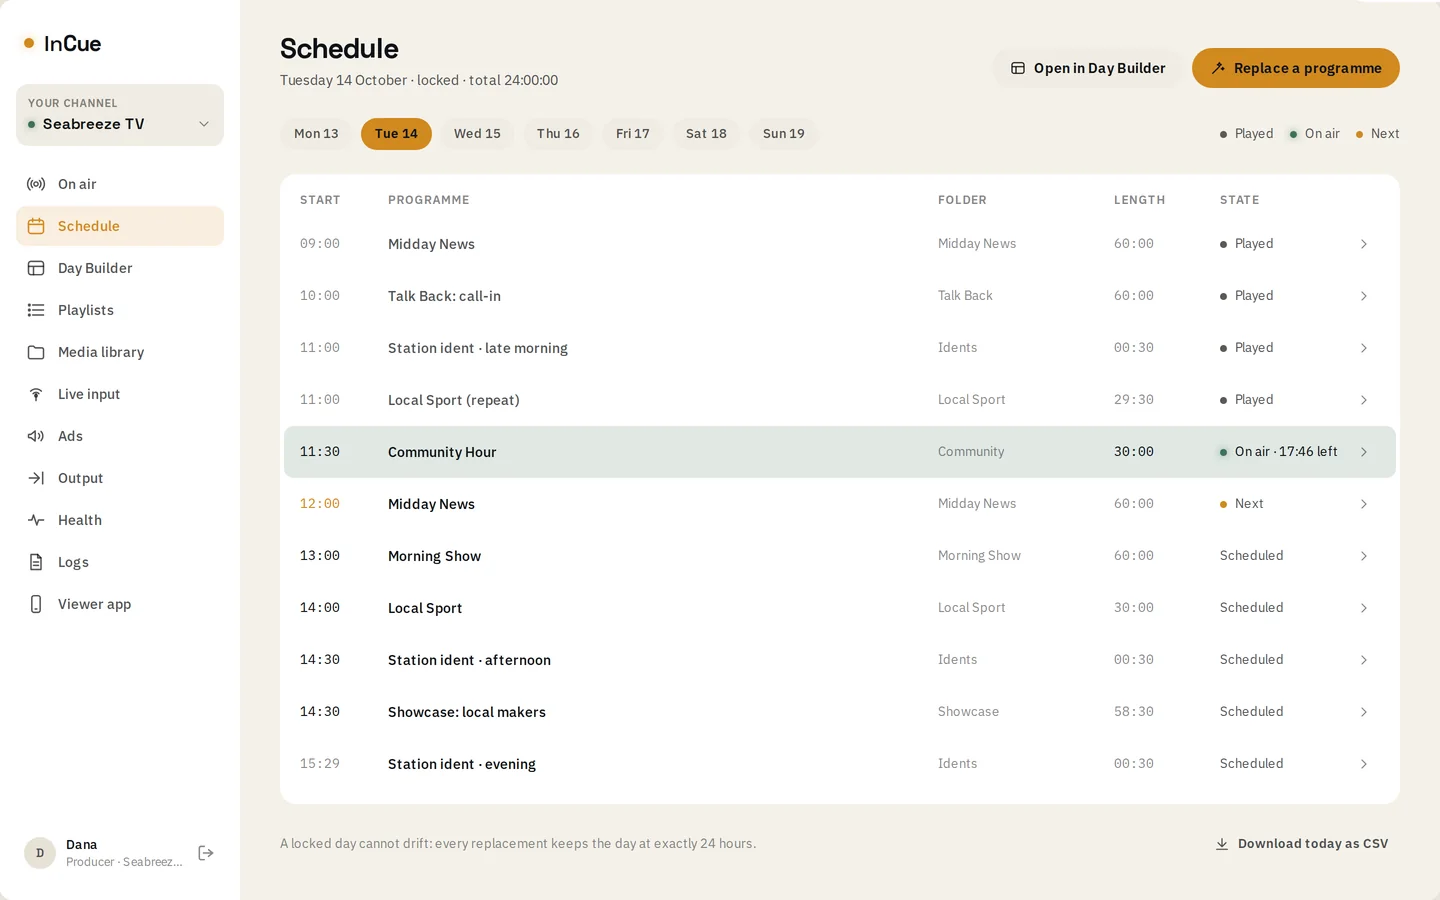Expand the Seabreeze TV channel dropdown
The image size is (1440, 900).
(120, 115)
